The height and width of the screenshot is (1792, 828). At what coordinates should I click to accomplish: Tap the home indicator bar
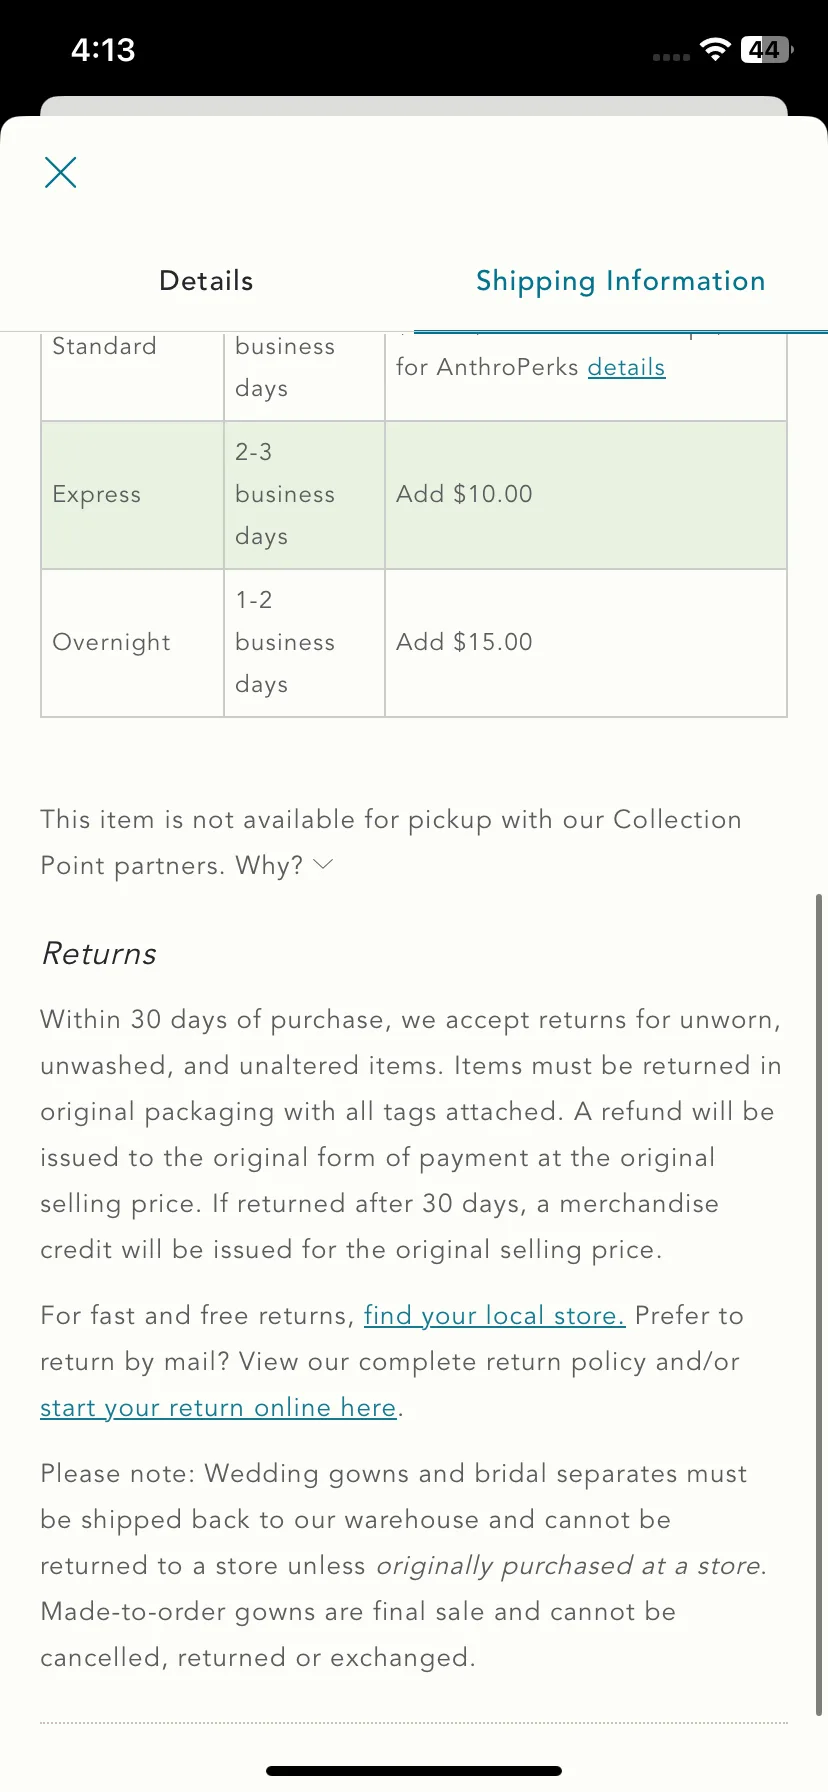(414, 1771)
